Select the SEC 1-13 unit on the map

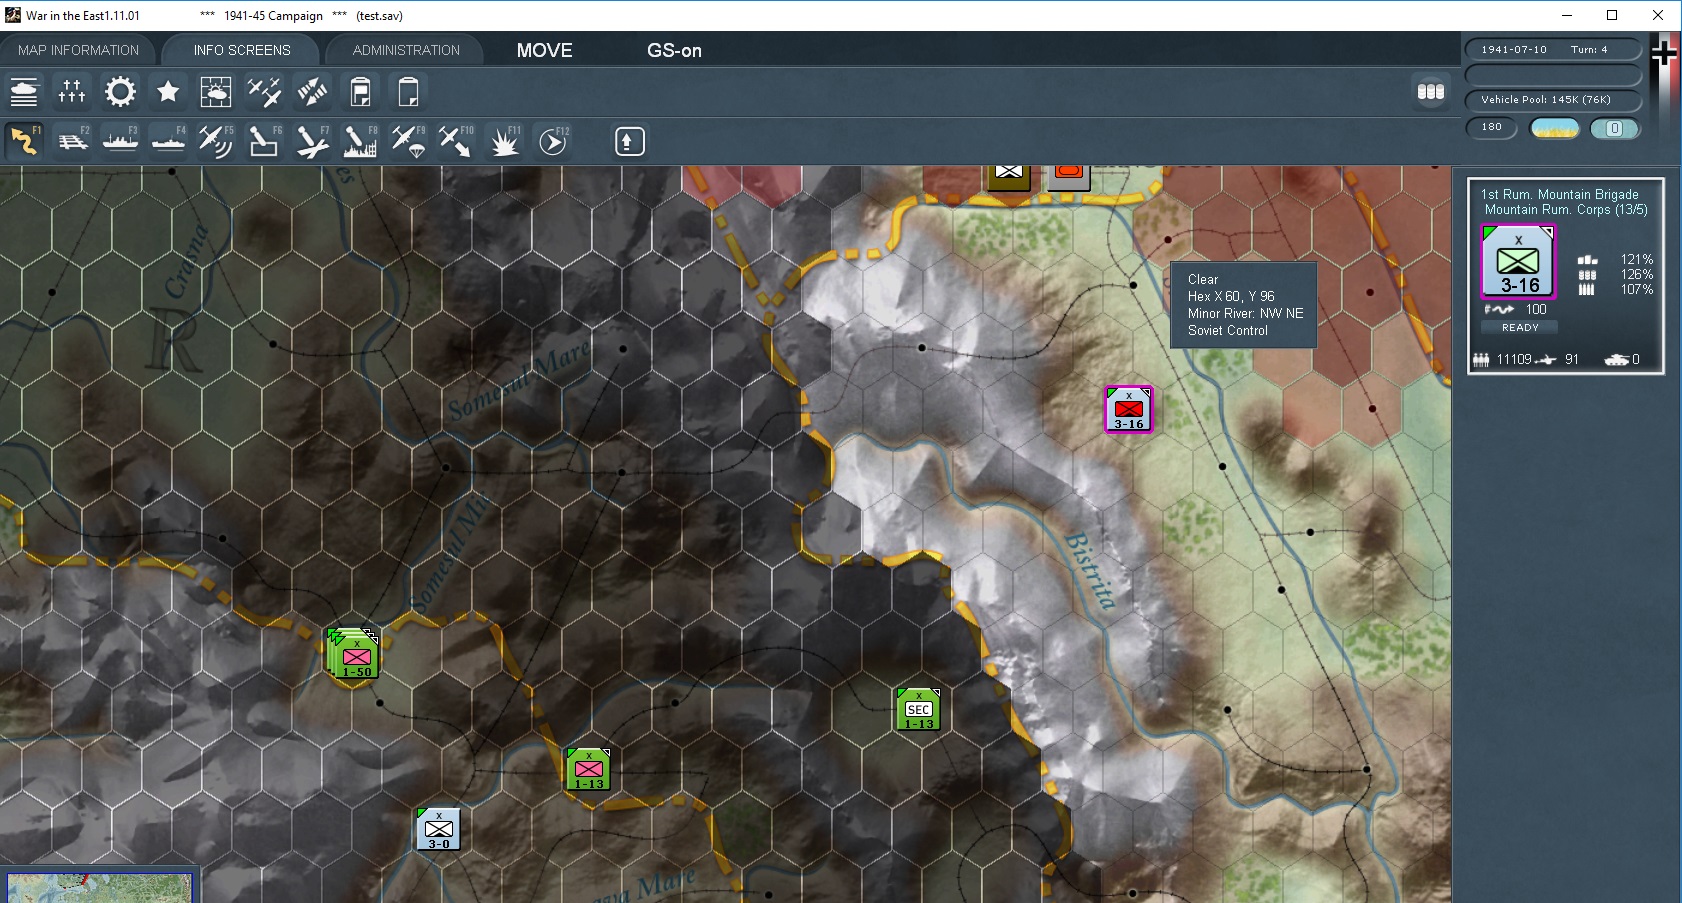(x=918, y=709)
